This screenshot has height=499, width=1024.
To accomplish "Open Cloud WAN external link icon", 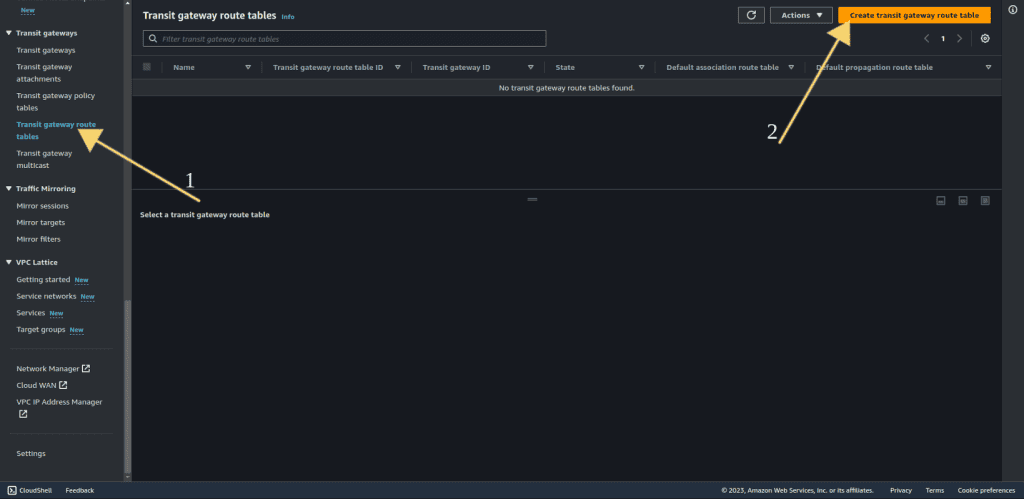I will click(x=63, y=385).
